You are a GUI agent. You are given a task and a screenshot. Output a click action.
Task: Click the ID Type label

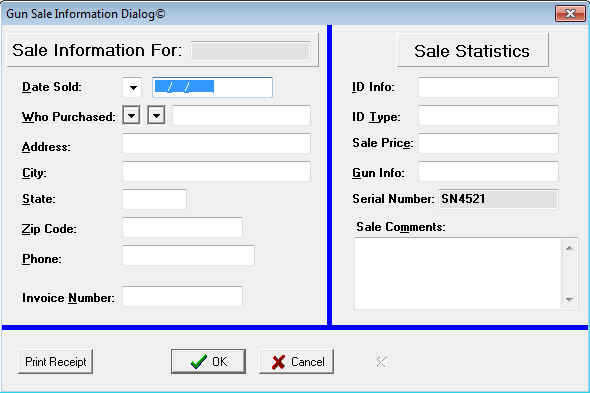click(x=376, y=117)
